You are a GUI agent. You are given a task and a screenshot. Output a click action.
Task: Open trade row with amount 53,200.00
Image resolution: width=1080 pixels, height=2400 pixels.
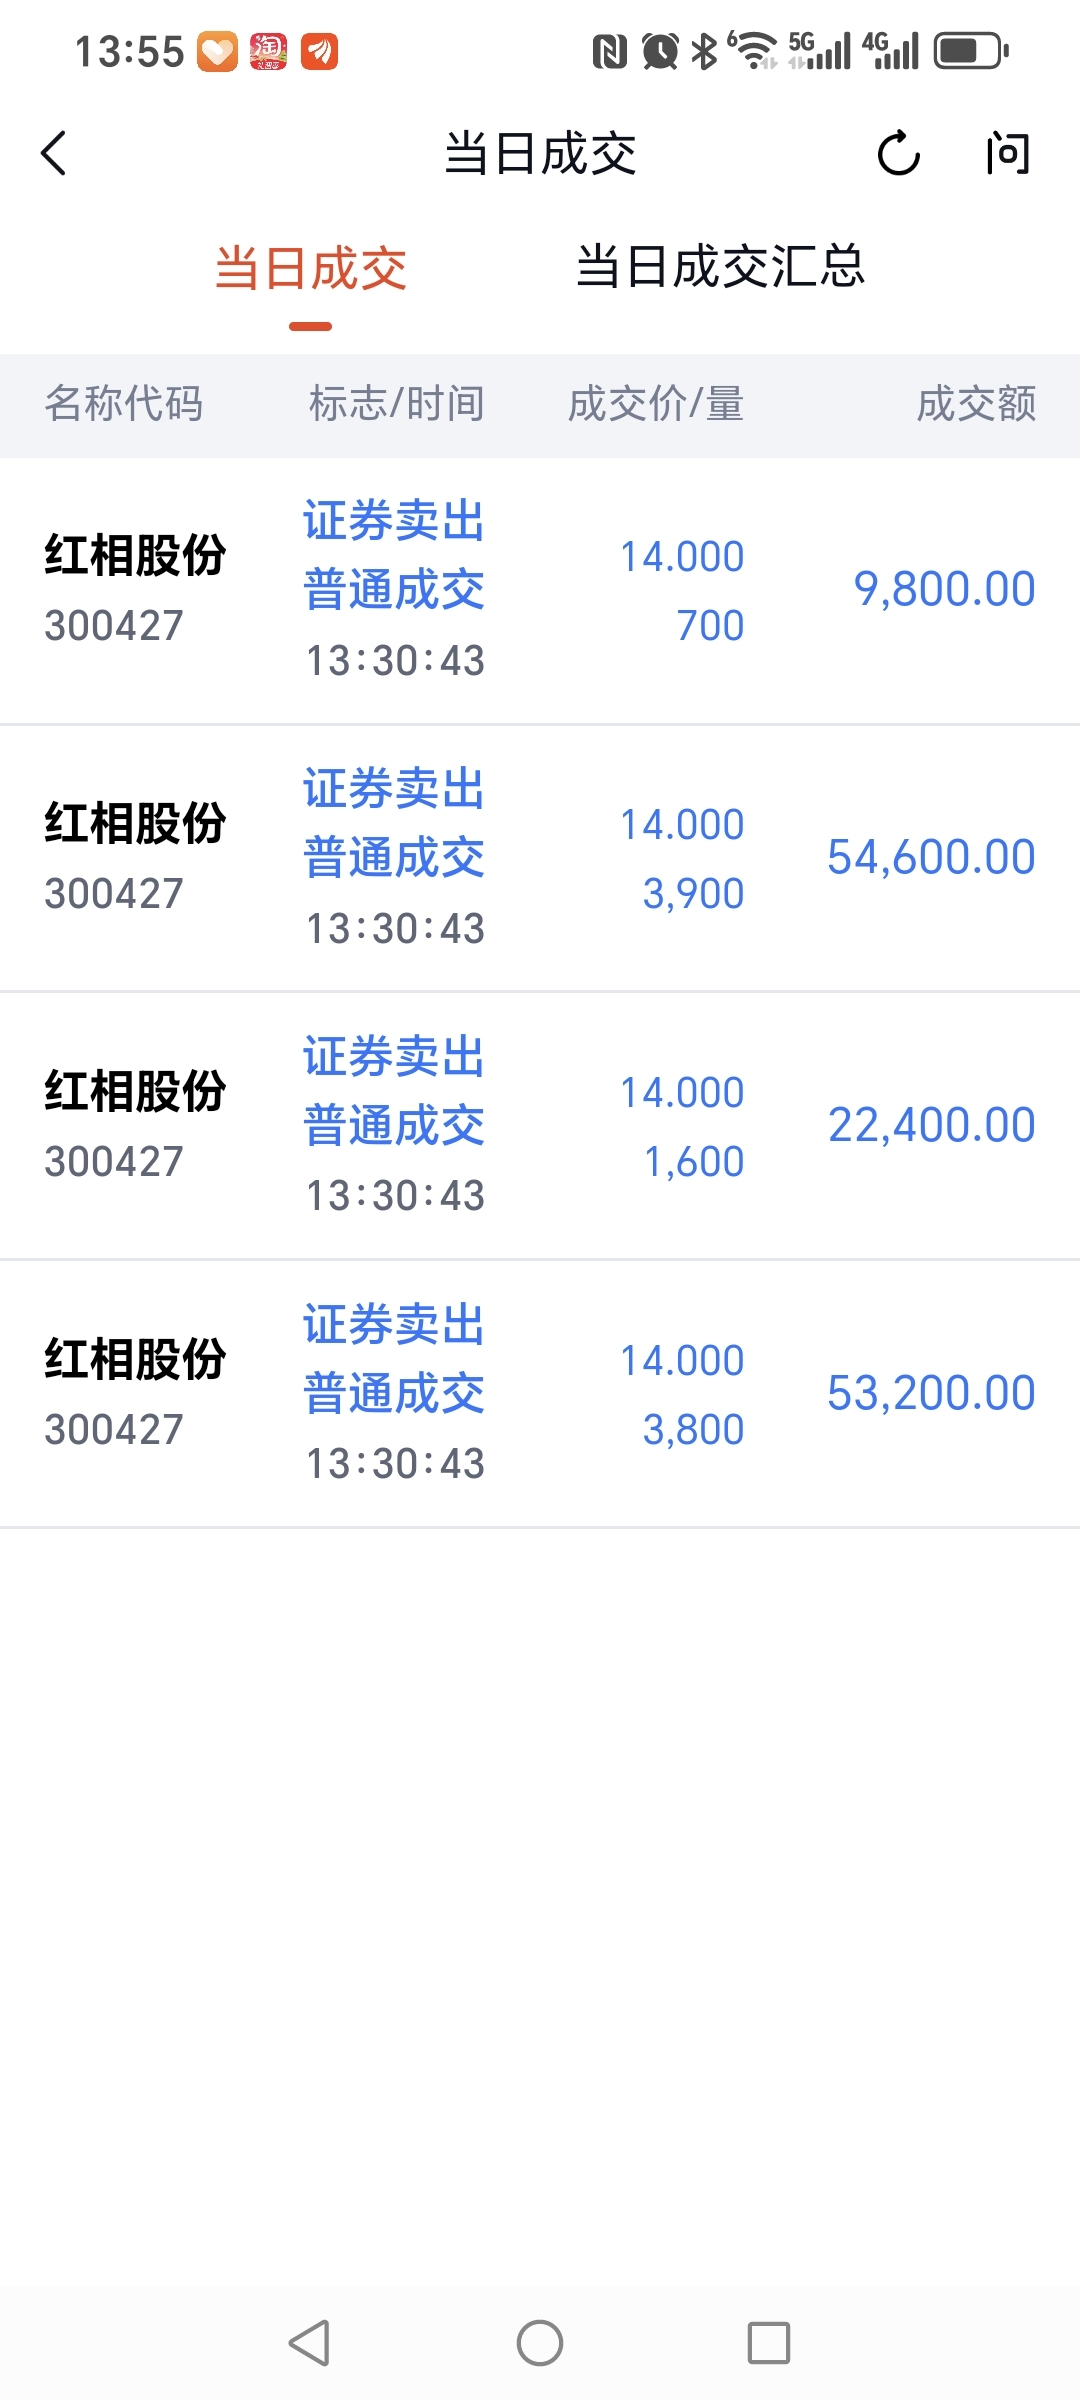[x=540, y=1394]
